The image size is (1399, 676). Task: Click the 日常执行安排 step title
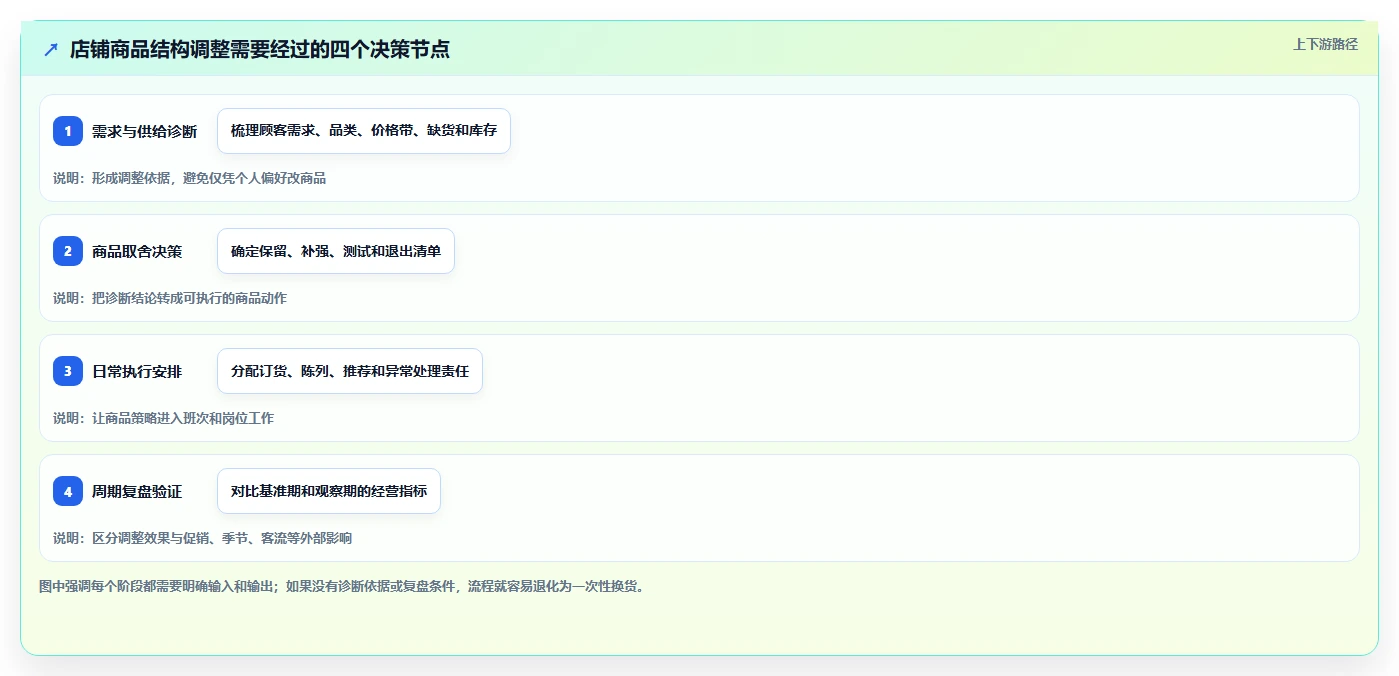pyautogui.click(x=137, y=371)
